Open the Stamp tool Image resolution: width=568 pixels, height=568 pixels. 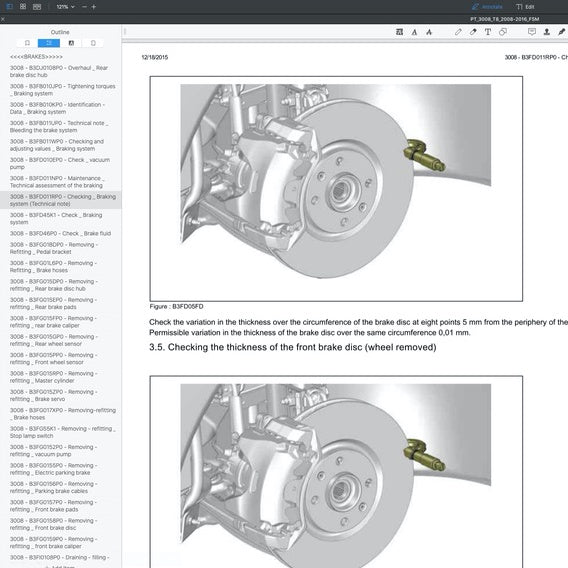click(547, 32)
